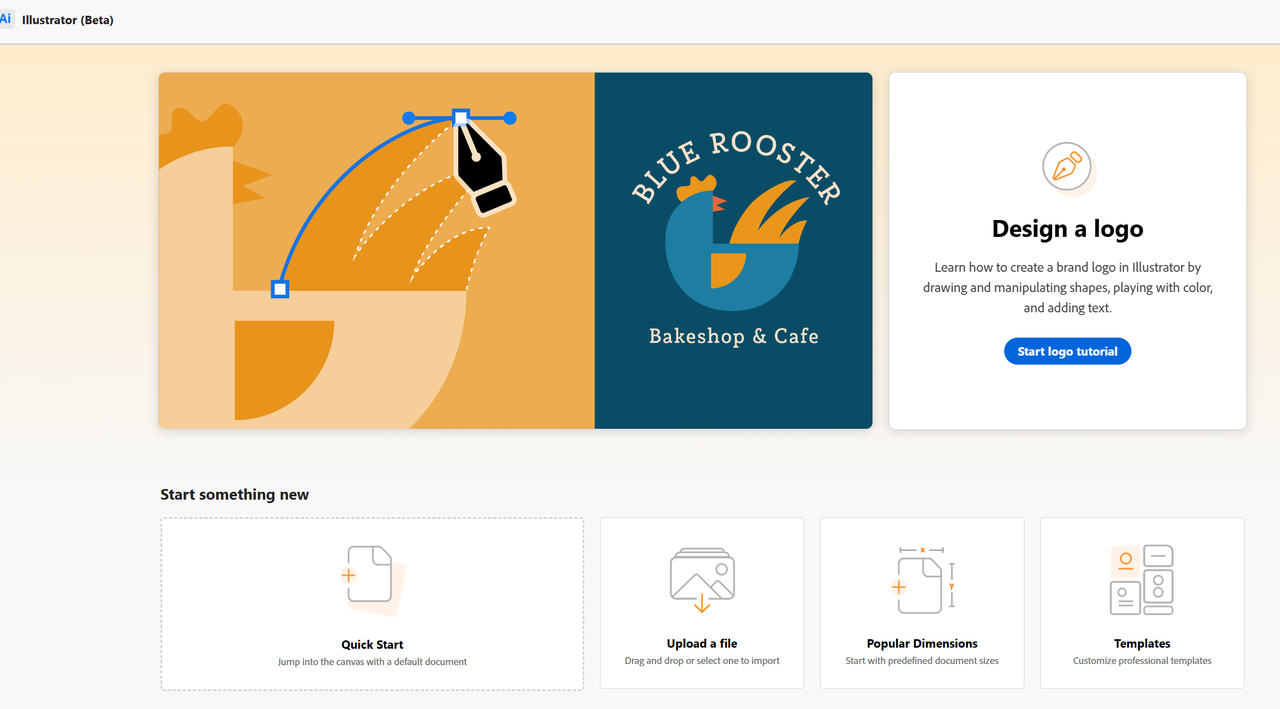Click the Quick Start new document icon

coord(370,578)
